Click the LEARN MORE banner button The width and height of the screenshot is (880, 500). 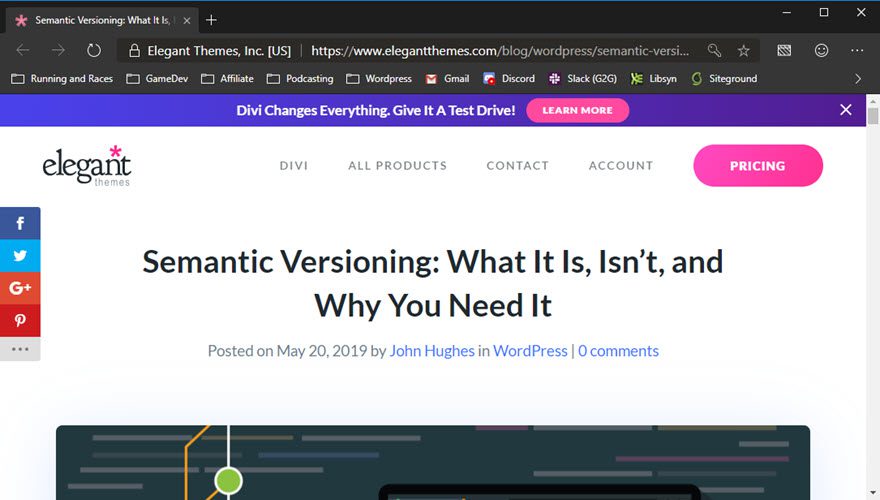pyautogui.click(x=578, y=110)
